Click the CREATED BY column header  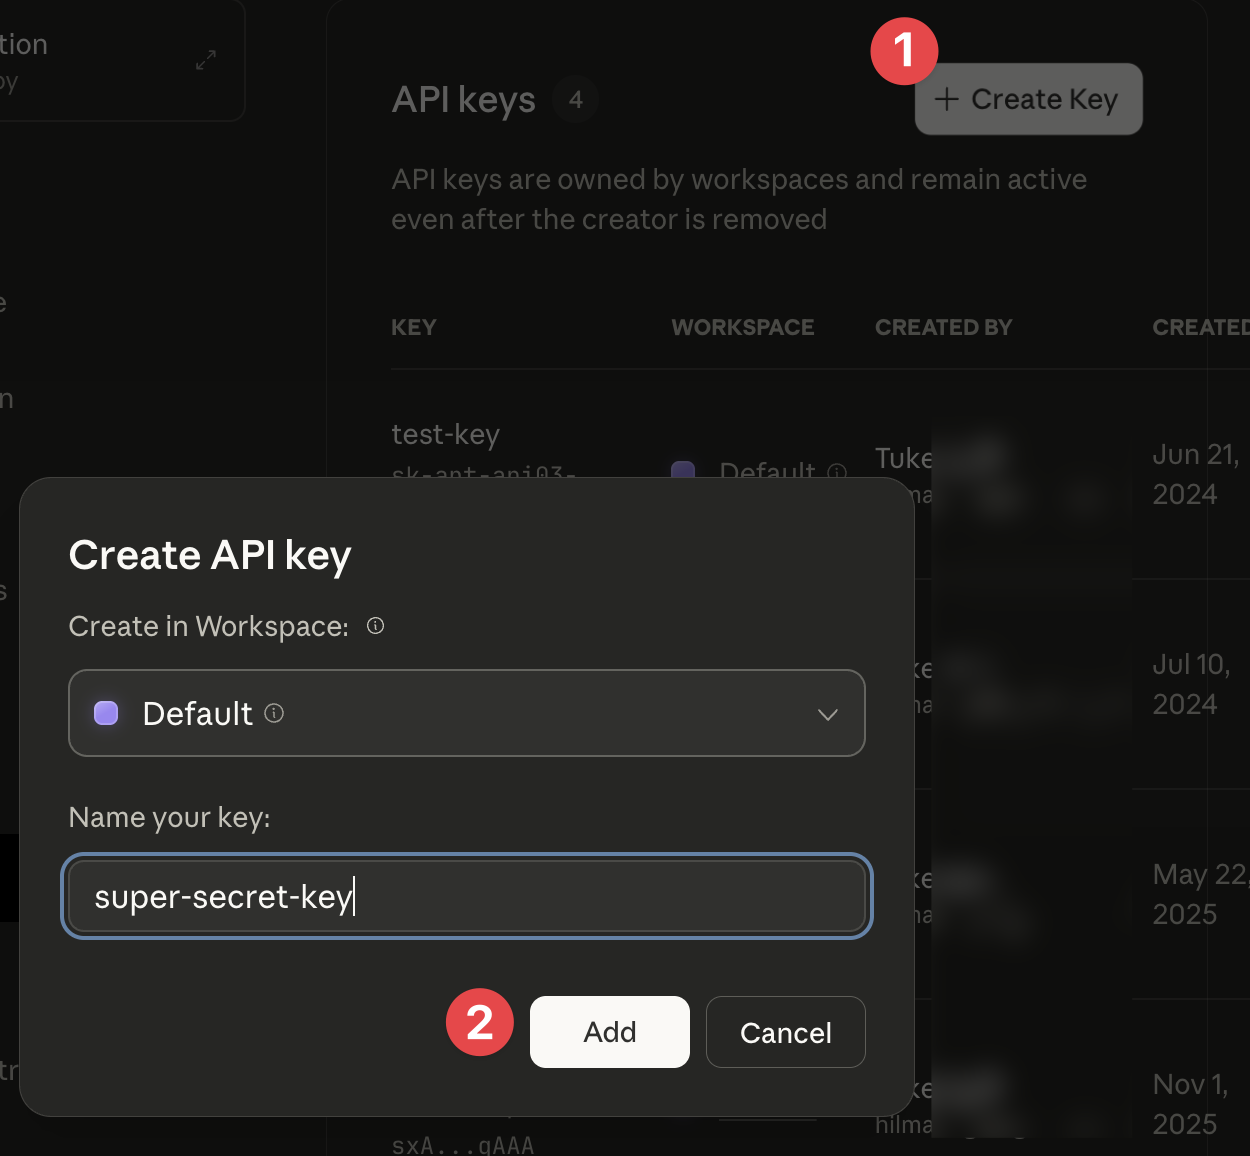pyautogui.click(x=943, y=327)
